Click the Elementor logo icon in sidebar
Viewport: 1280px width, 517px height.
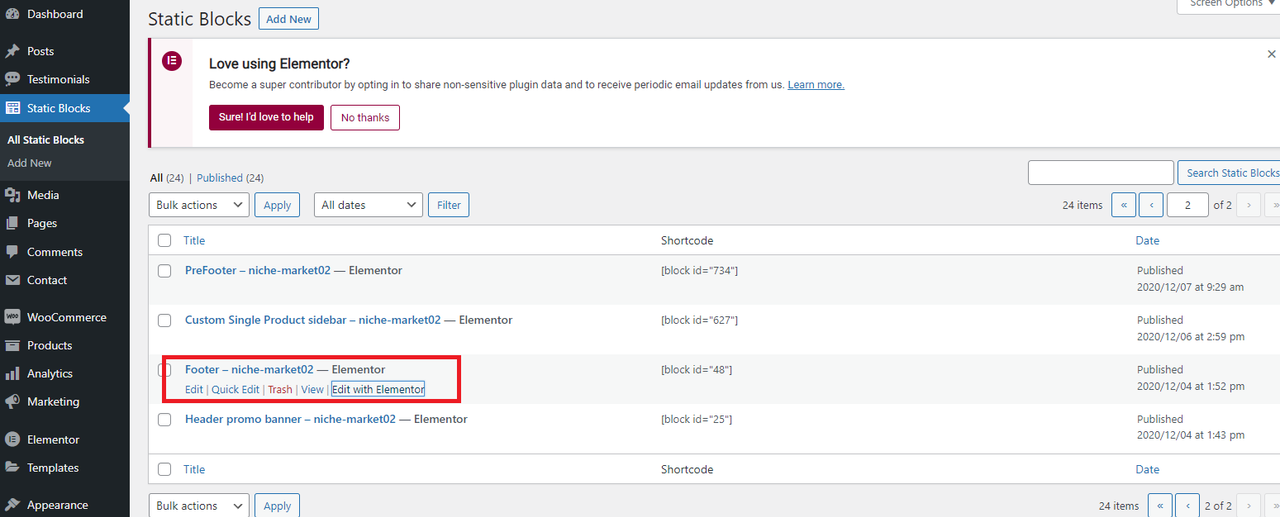12,439
